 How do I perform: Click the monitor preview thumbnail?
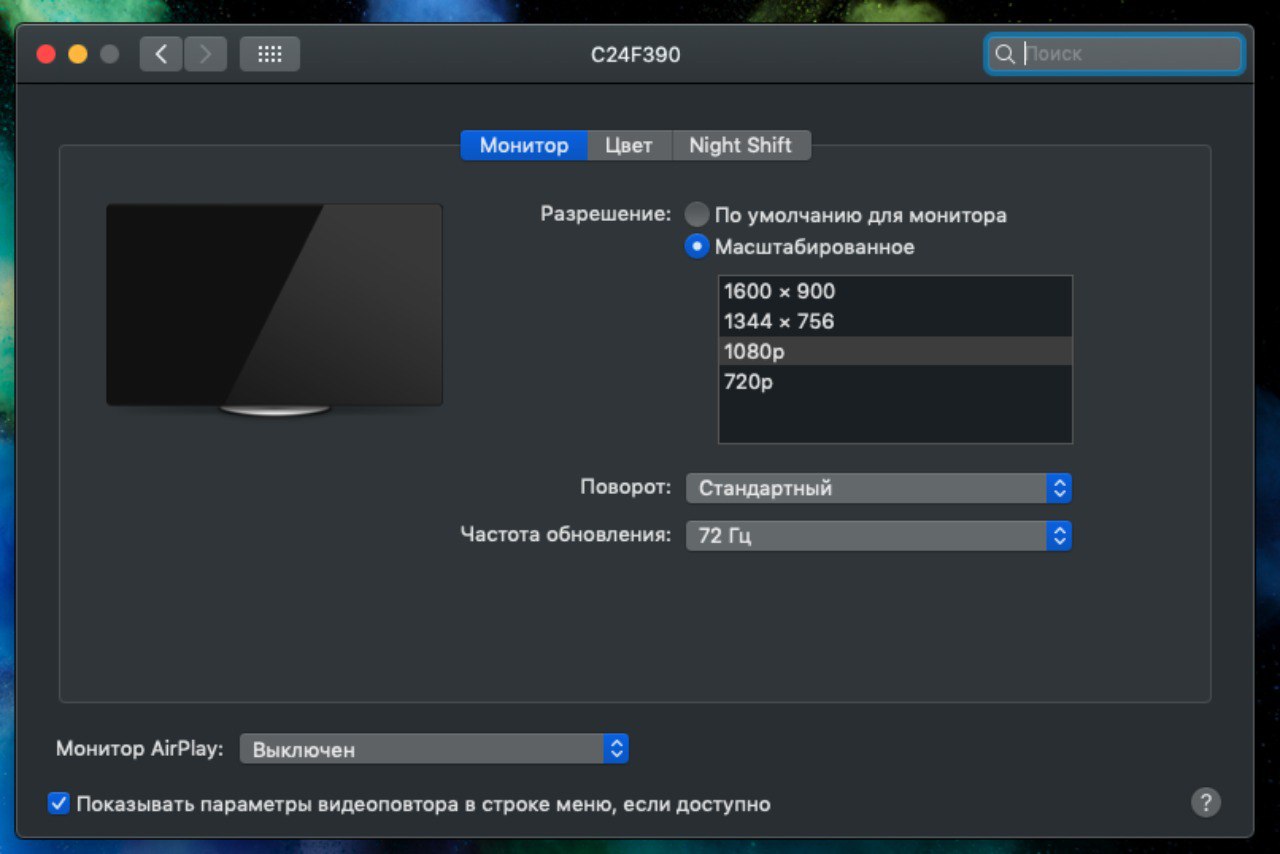274,310
